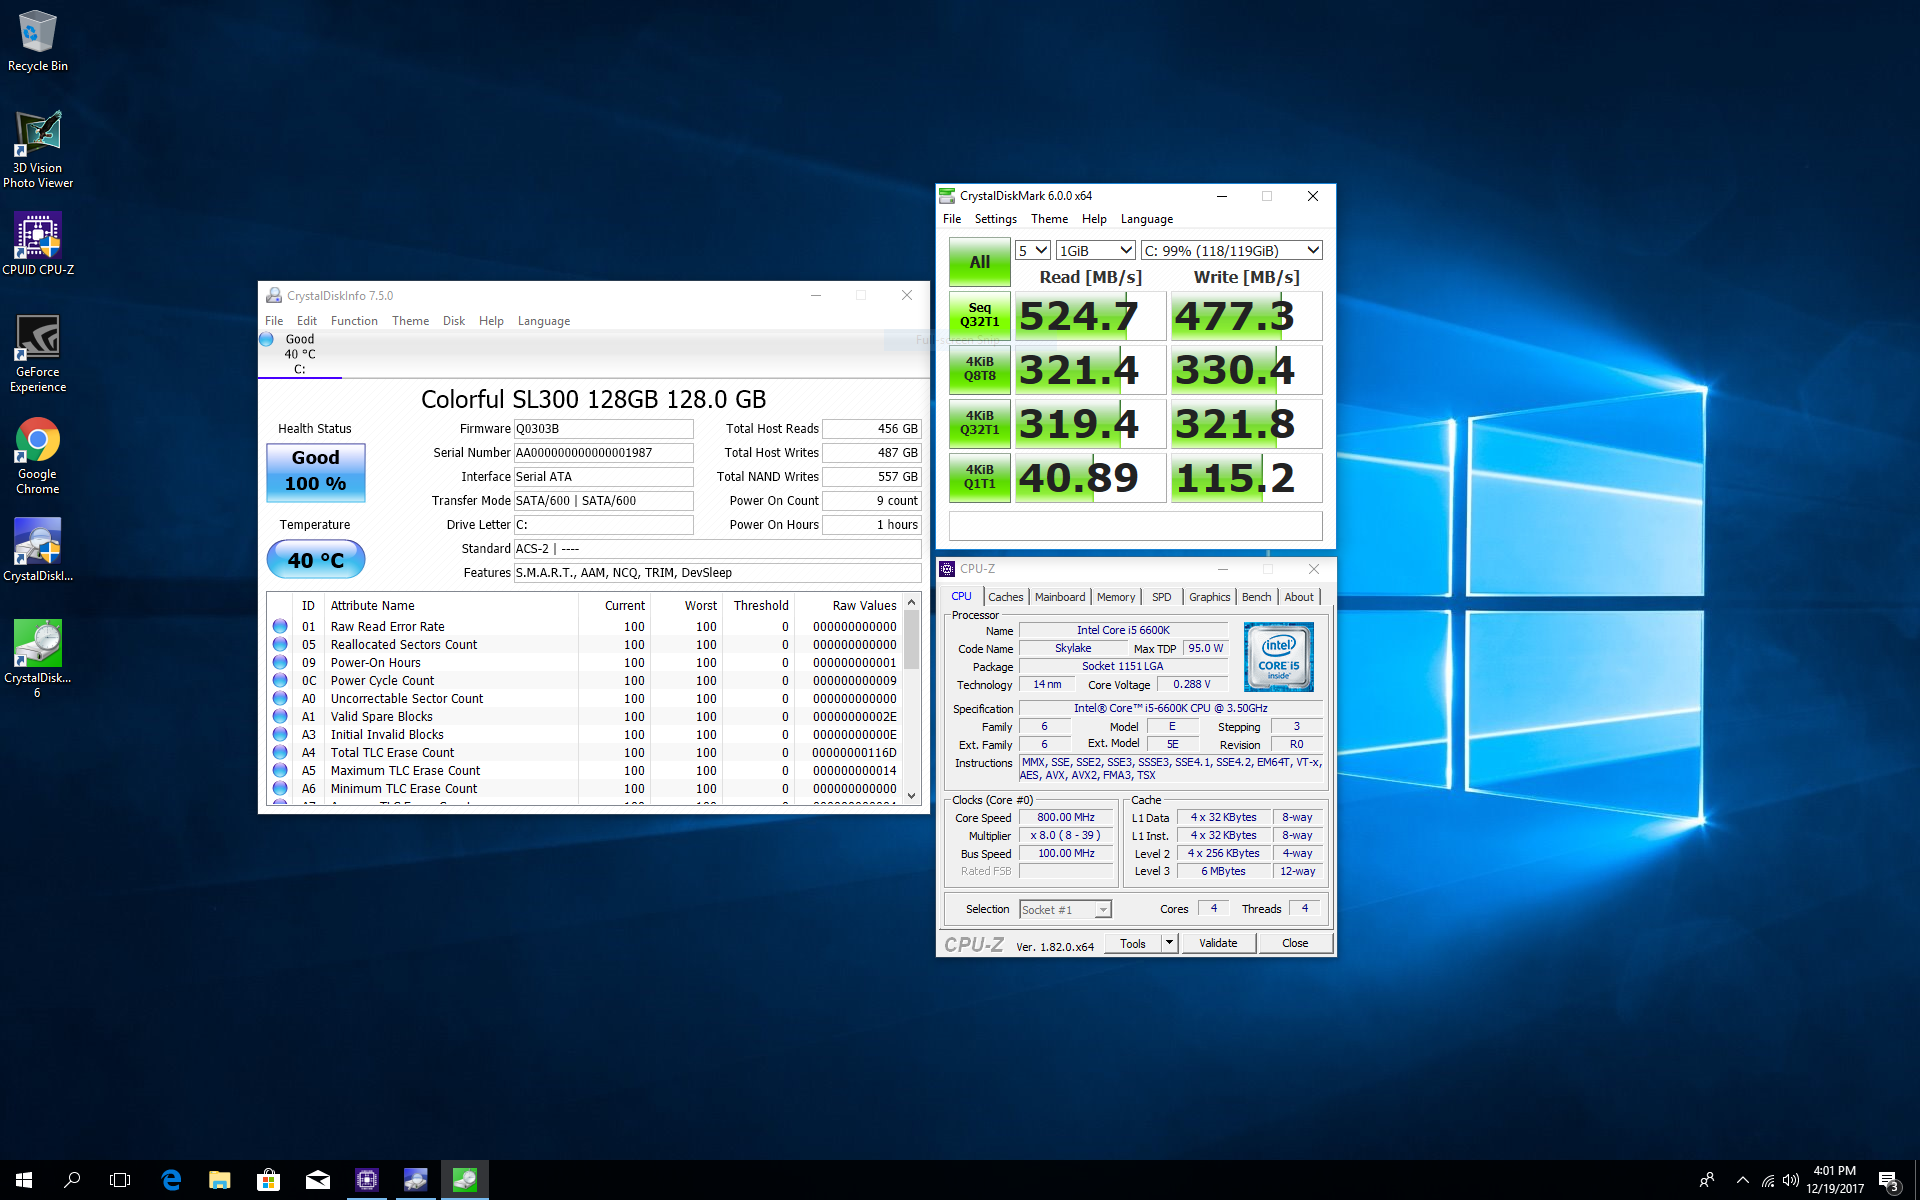Launch Microsoft Edge from taskbar
The image size is (1920, 1200).
pos(171,1180)
